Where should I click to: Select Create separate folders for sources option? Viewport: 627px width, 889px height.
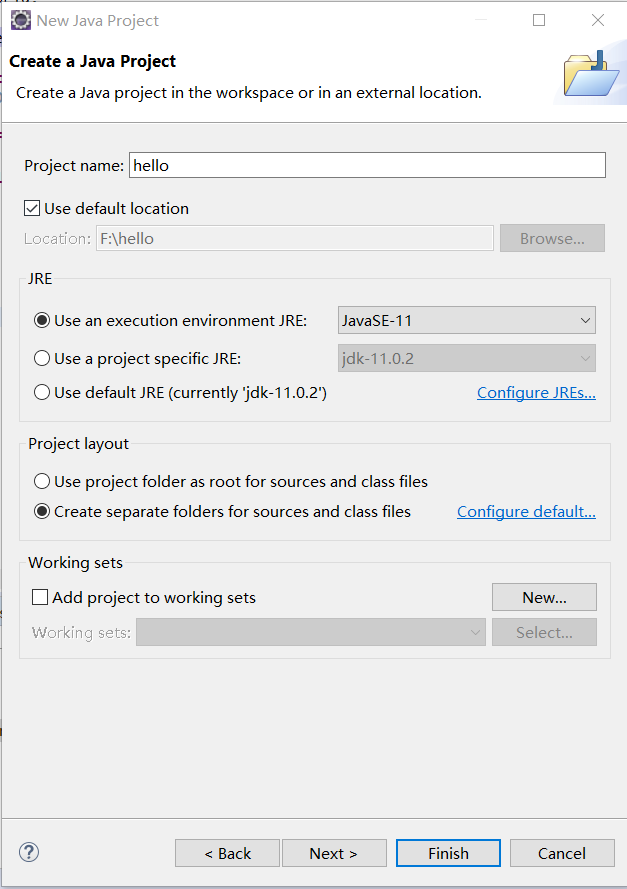click(42, 512)
